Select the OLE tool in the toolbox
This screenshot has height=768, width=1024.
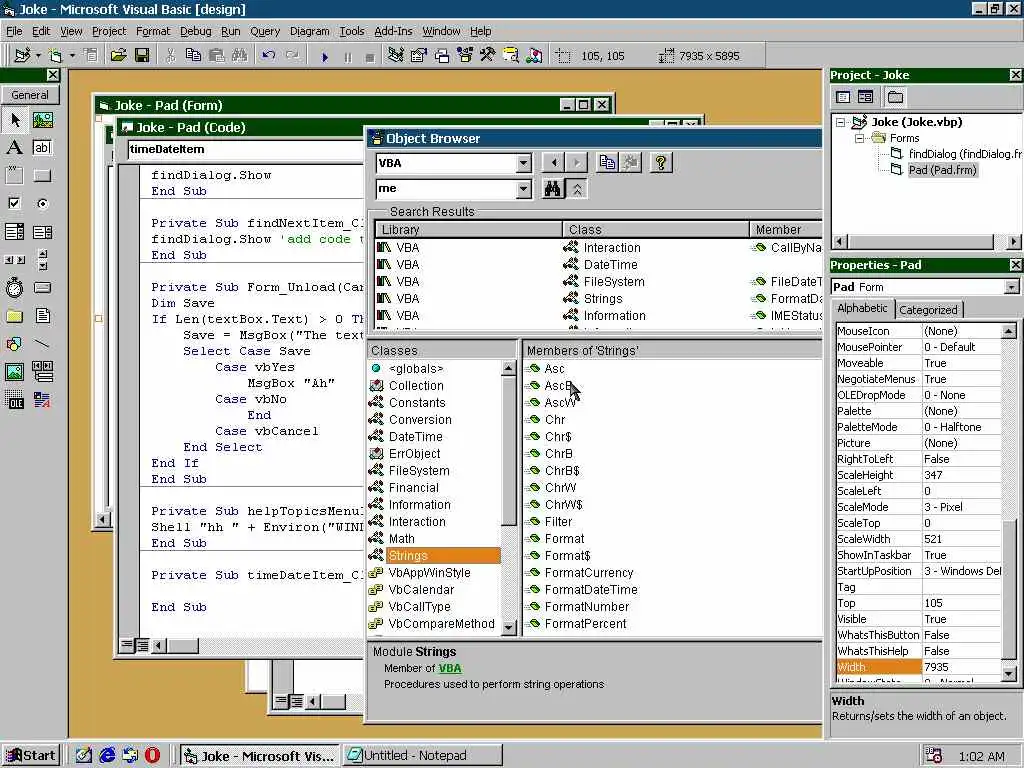(x=14, y=400)
